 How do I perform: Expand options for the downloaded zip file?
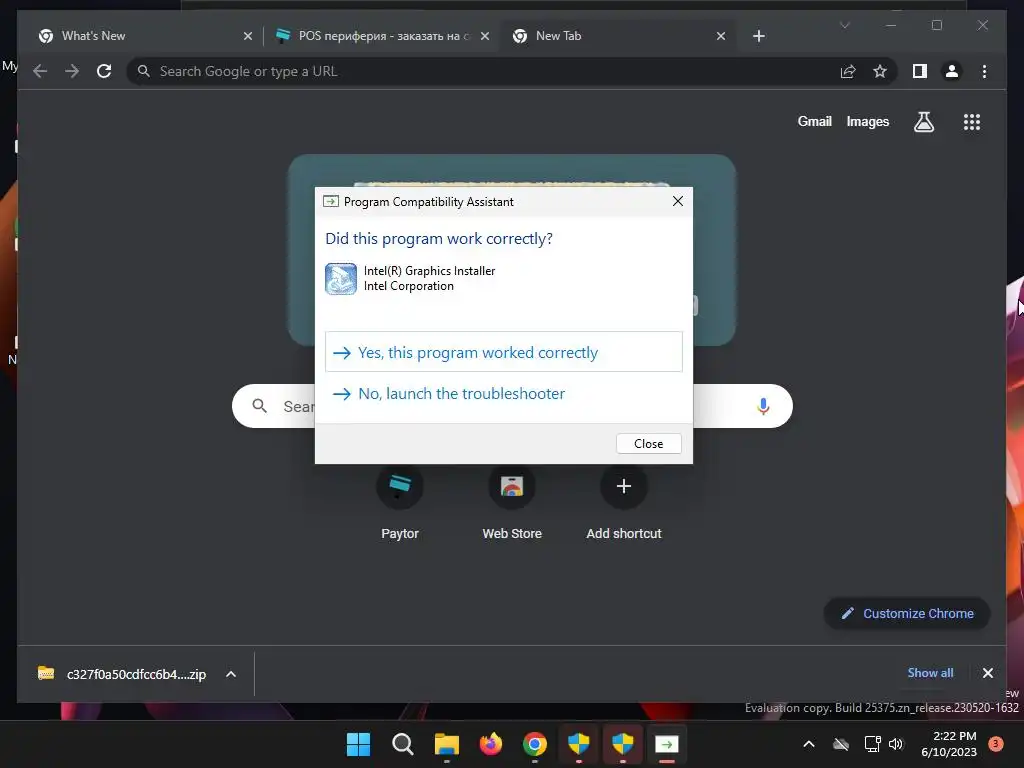click(x=231, y=674)
